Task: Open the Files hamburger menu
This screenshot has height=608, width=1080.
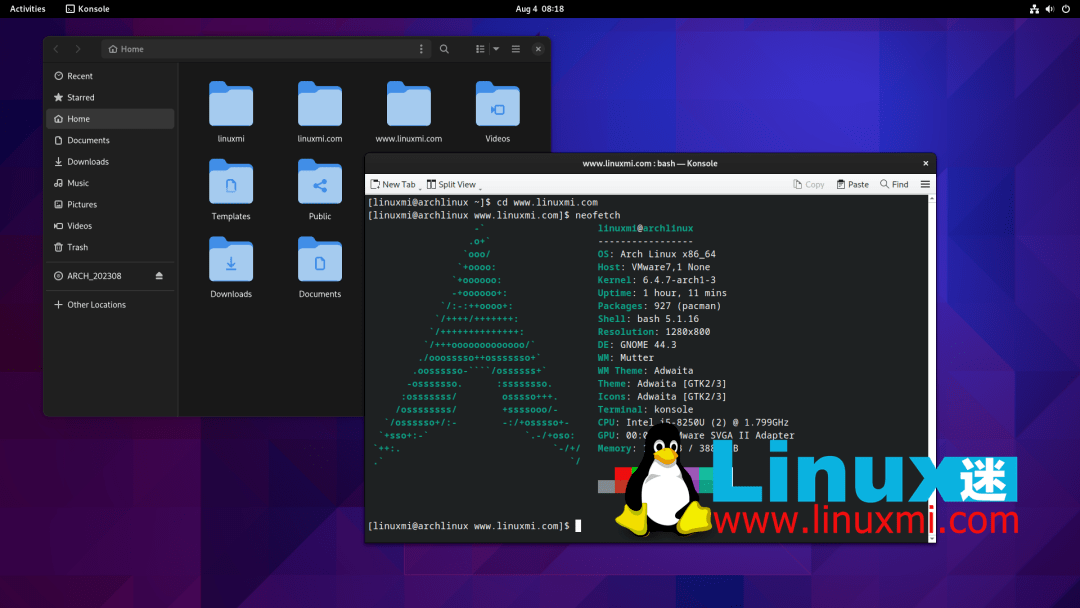Action: 516,49
